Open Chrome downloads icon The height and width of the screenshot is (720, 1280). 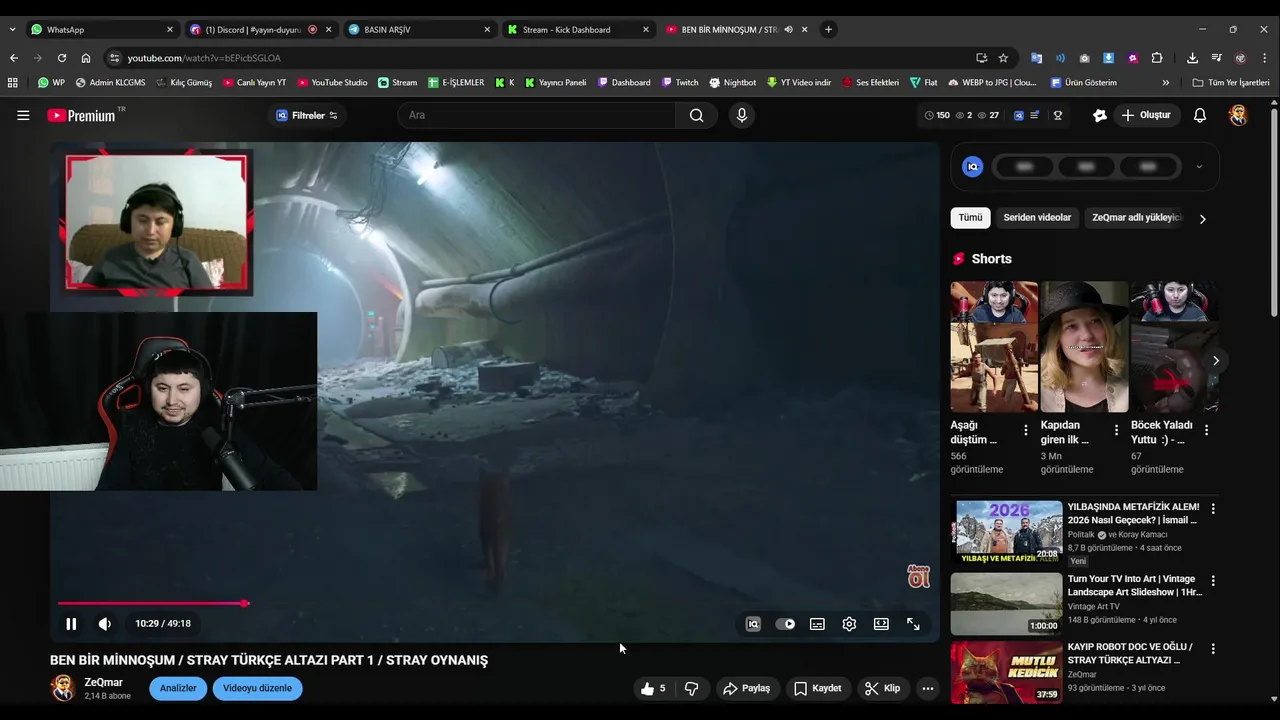(1192, 58)
